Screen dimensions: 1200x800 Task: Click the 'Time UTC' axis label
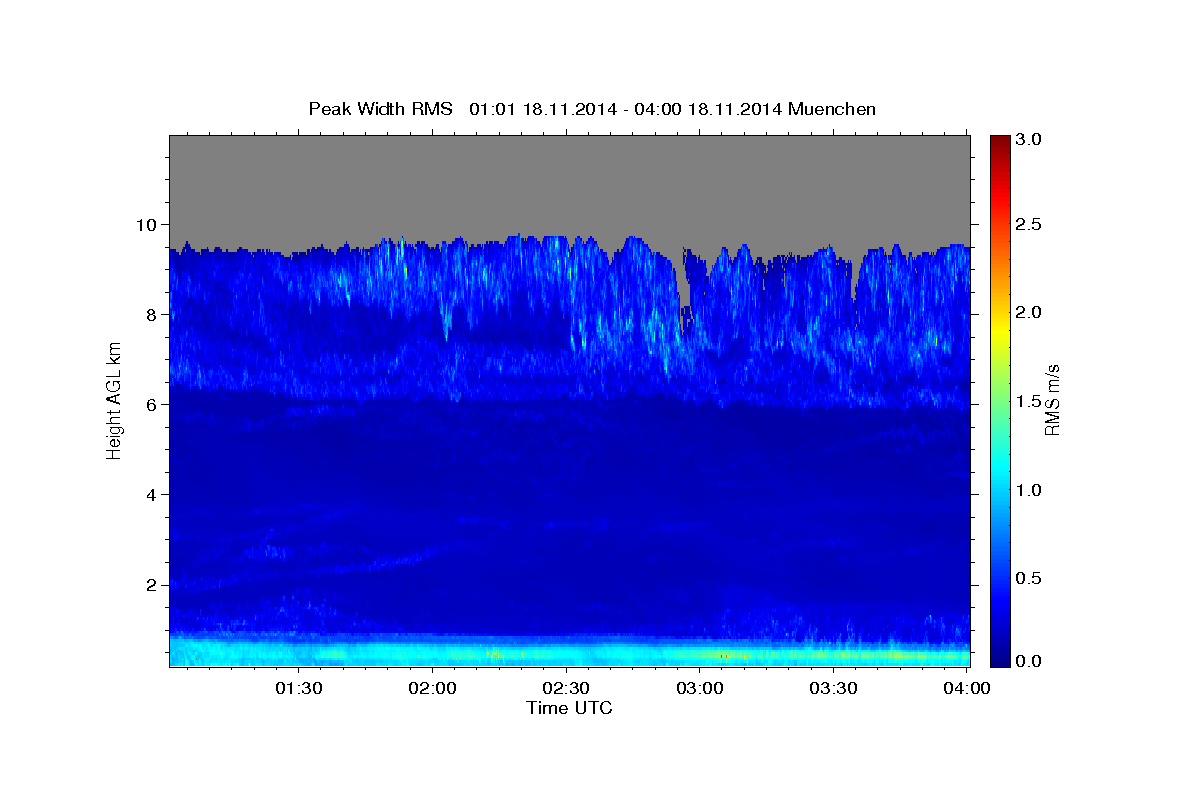tap(569, 708)
